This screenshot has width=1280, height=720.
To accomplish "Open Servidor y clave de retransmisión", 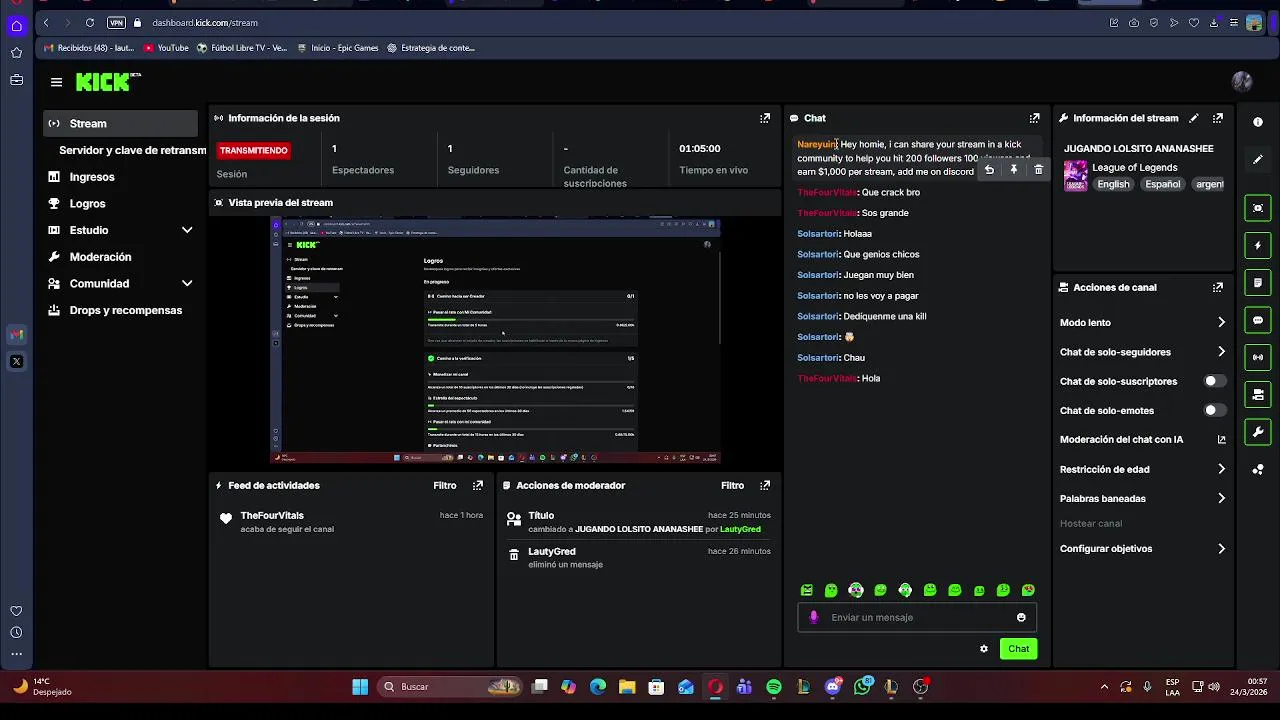I will click(132, 150).
